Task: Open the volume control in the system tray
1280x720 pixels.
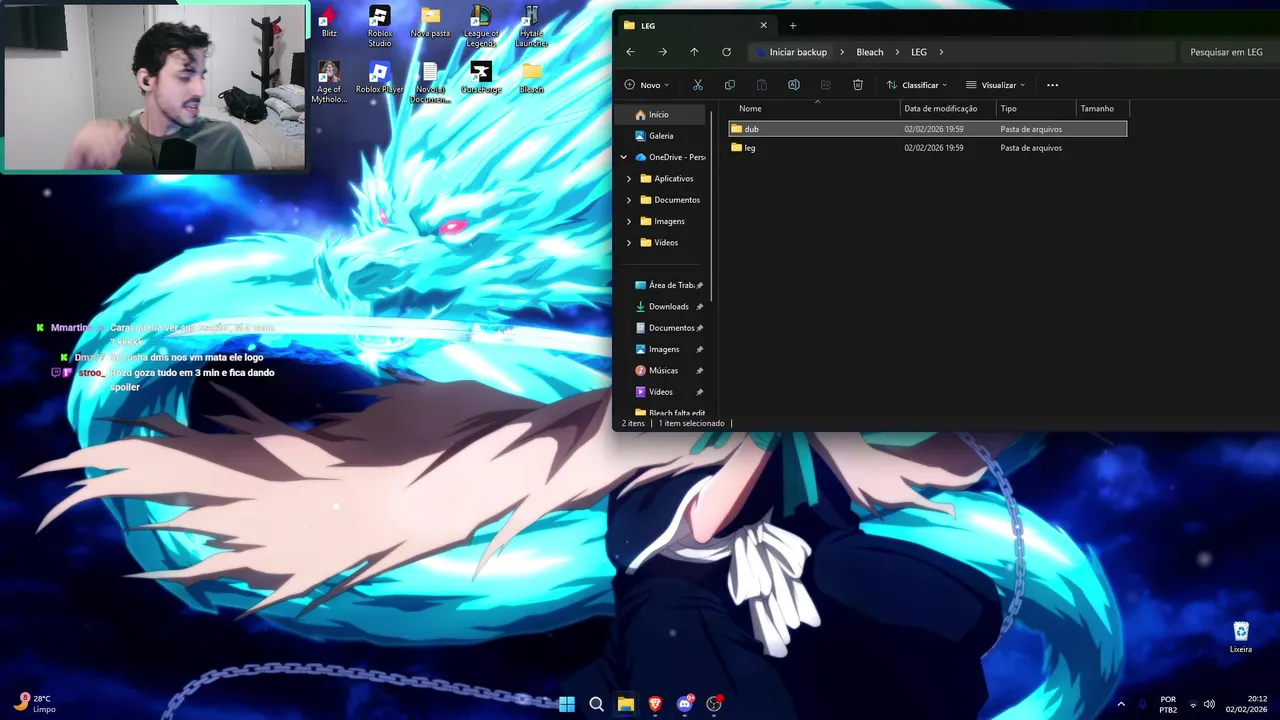Action: click(x=1209, y=704)
